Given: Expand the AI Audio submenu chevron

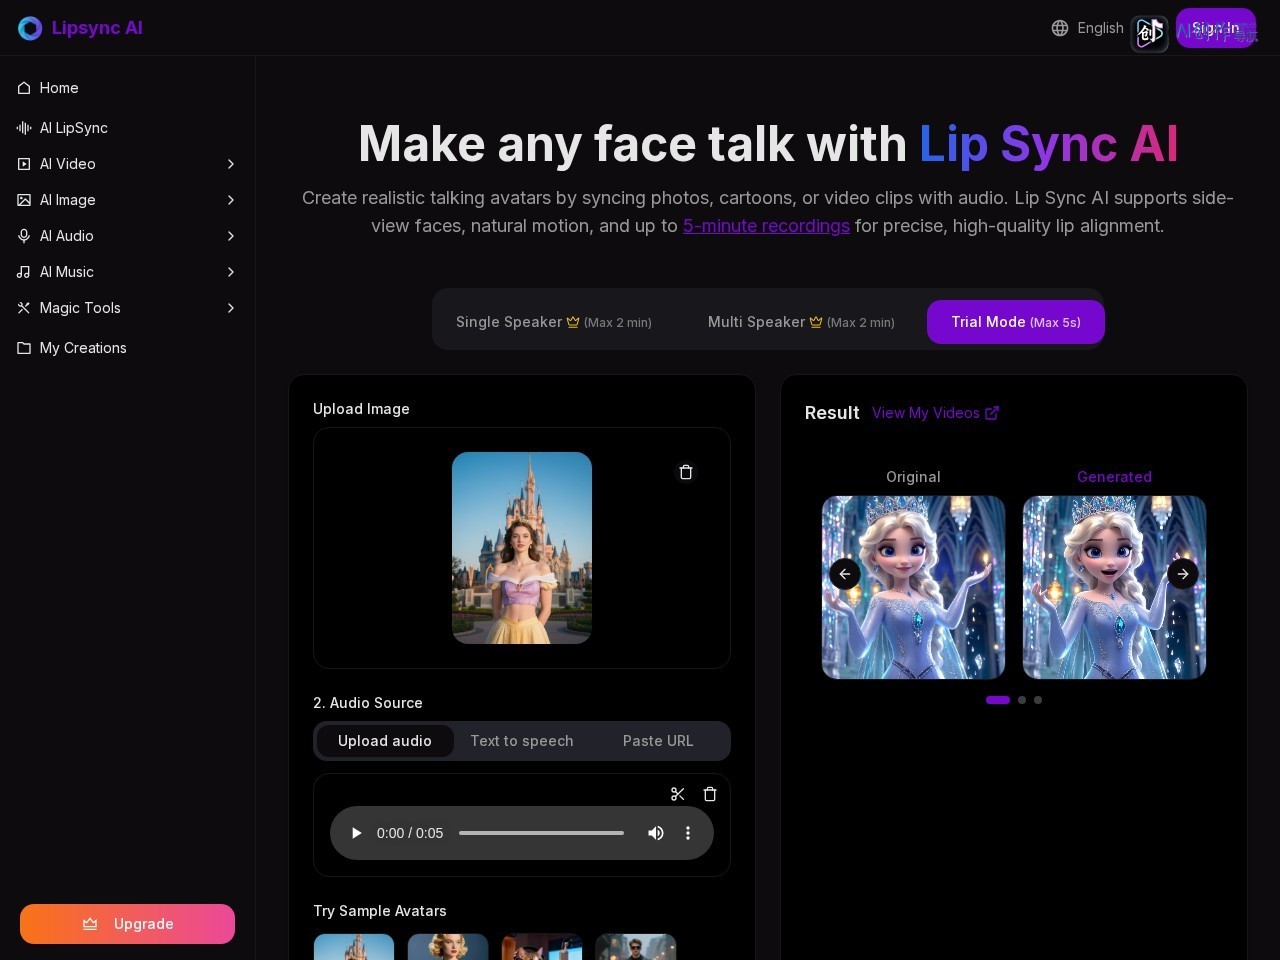Looking at the screenshot, I should click(x=231, y=236).
